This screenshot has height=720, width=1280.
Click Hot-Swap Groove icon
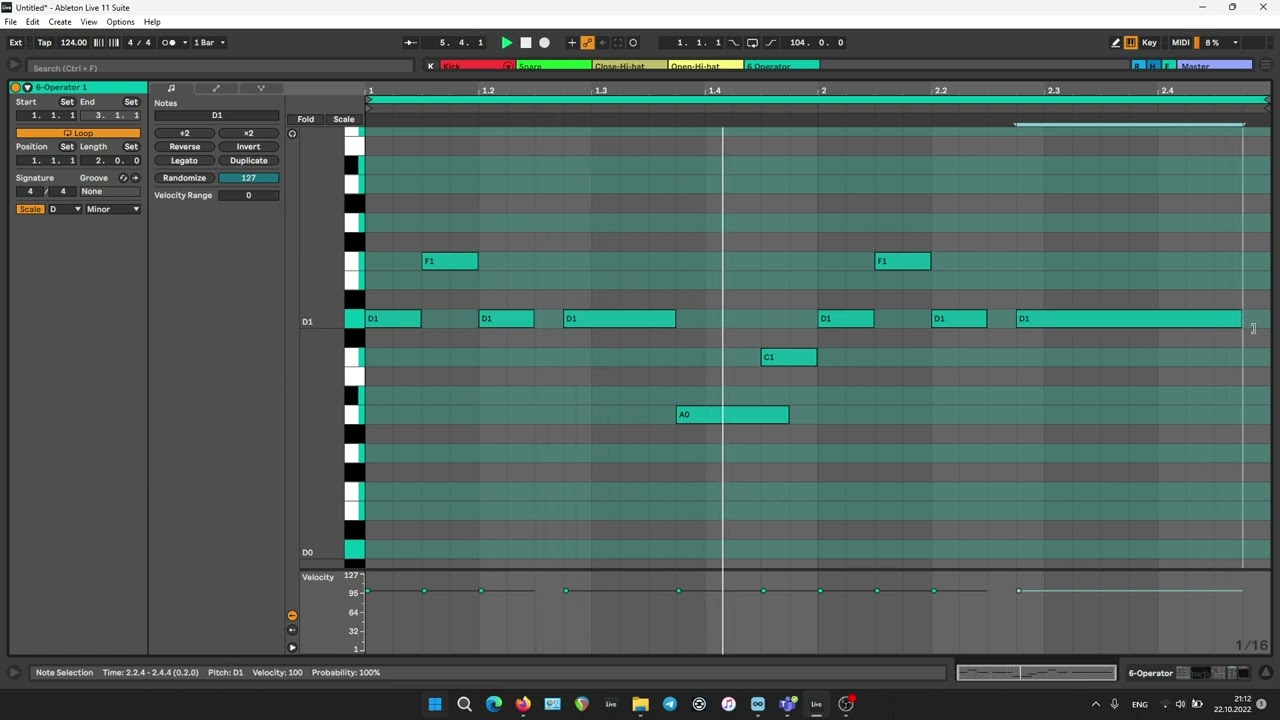[123, 178]
